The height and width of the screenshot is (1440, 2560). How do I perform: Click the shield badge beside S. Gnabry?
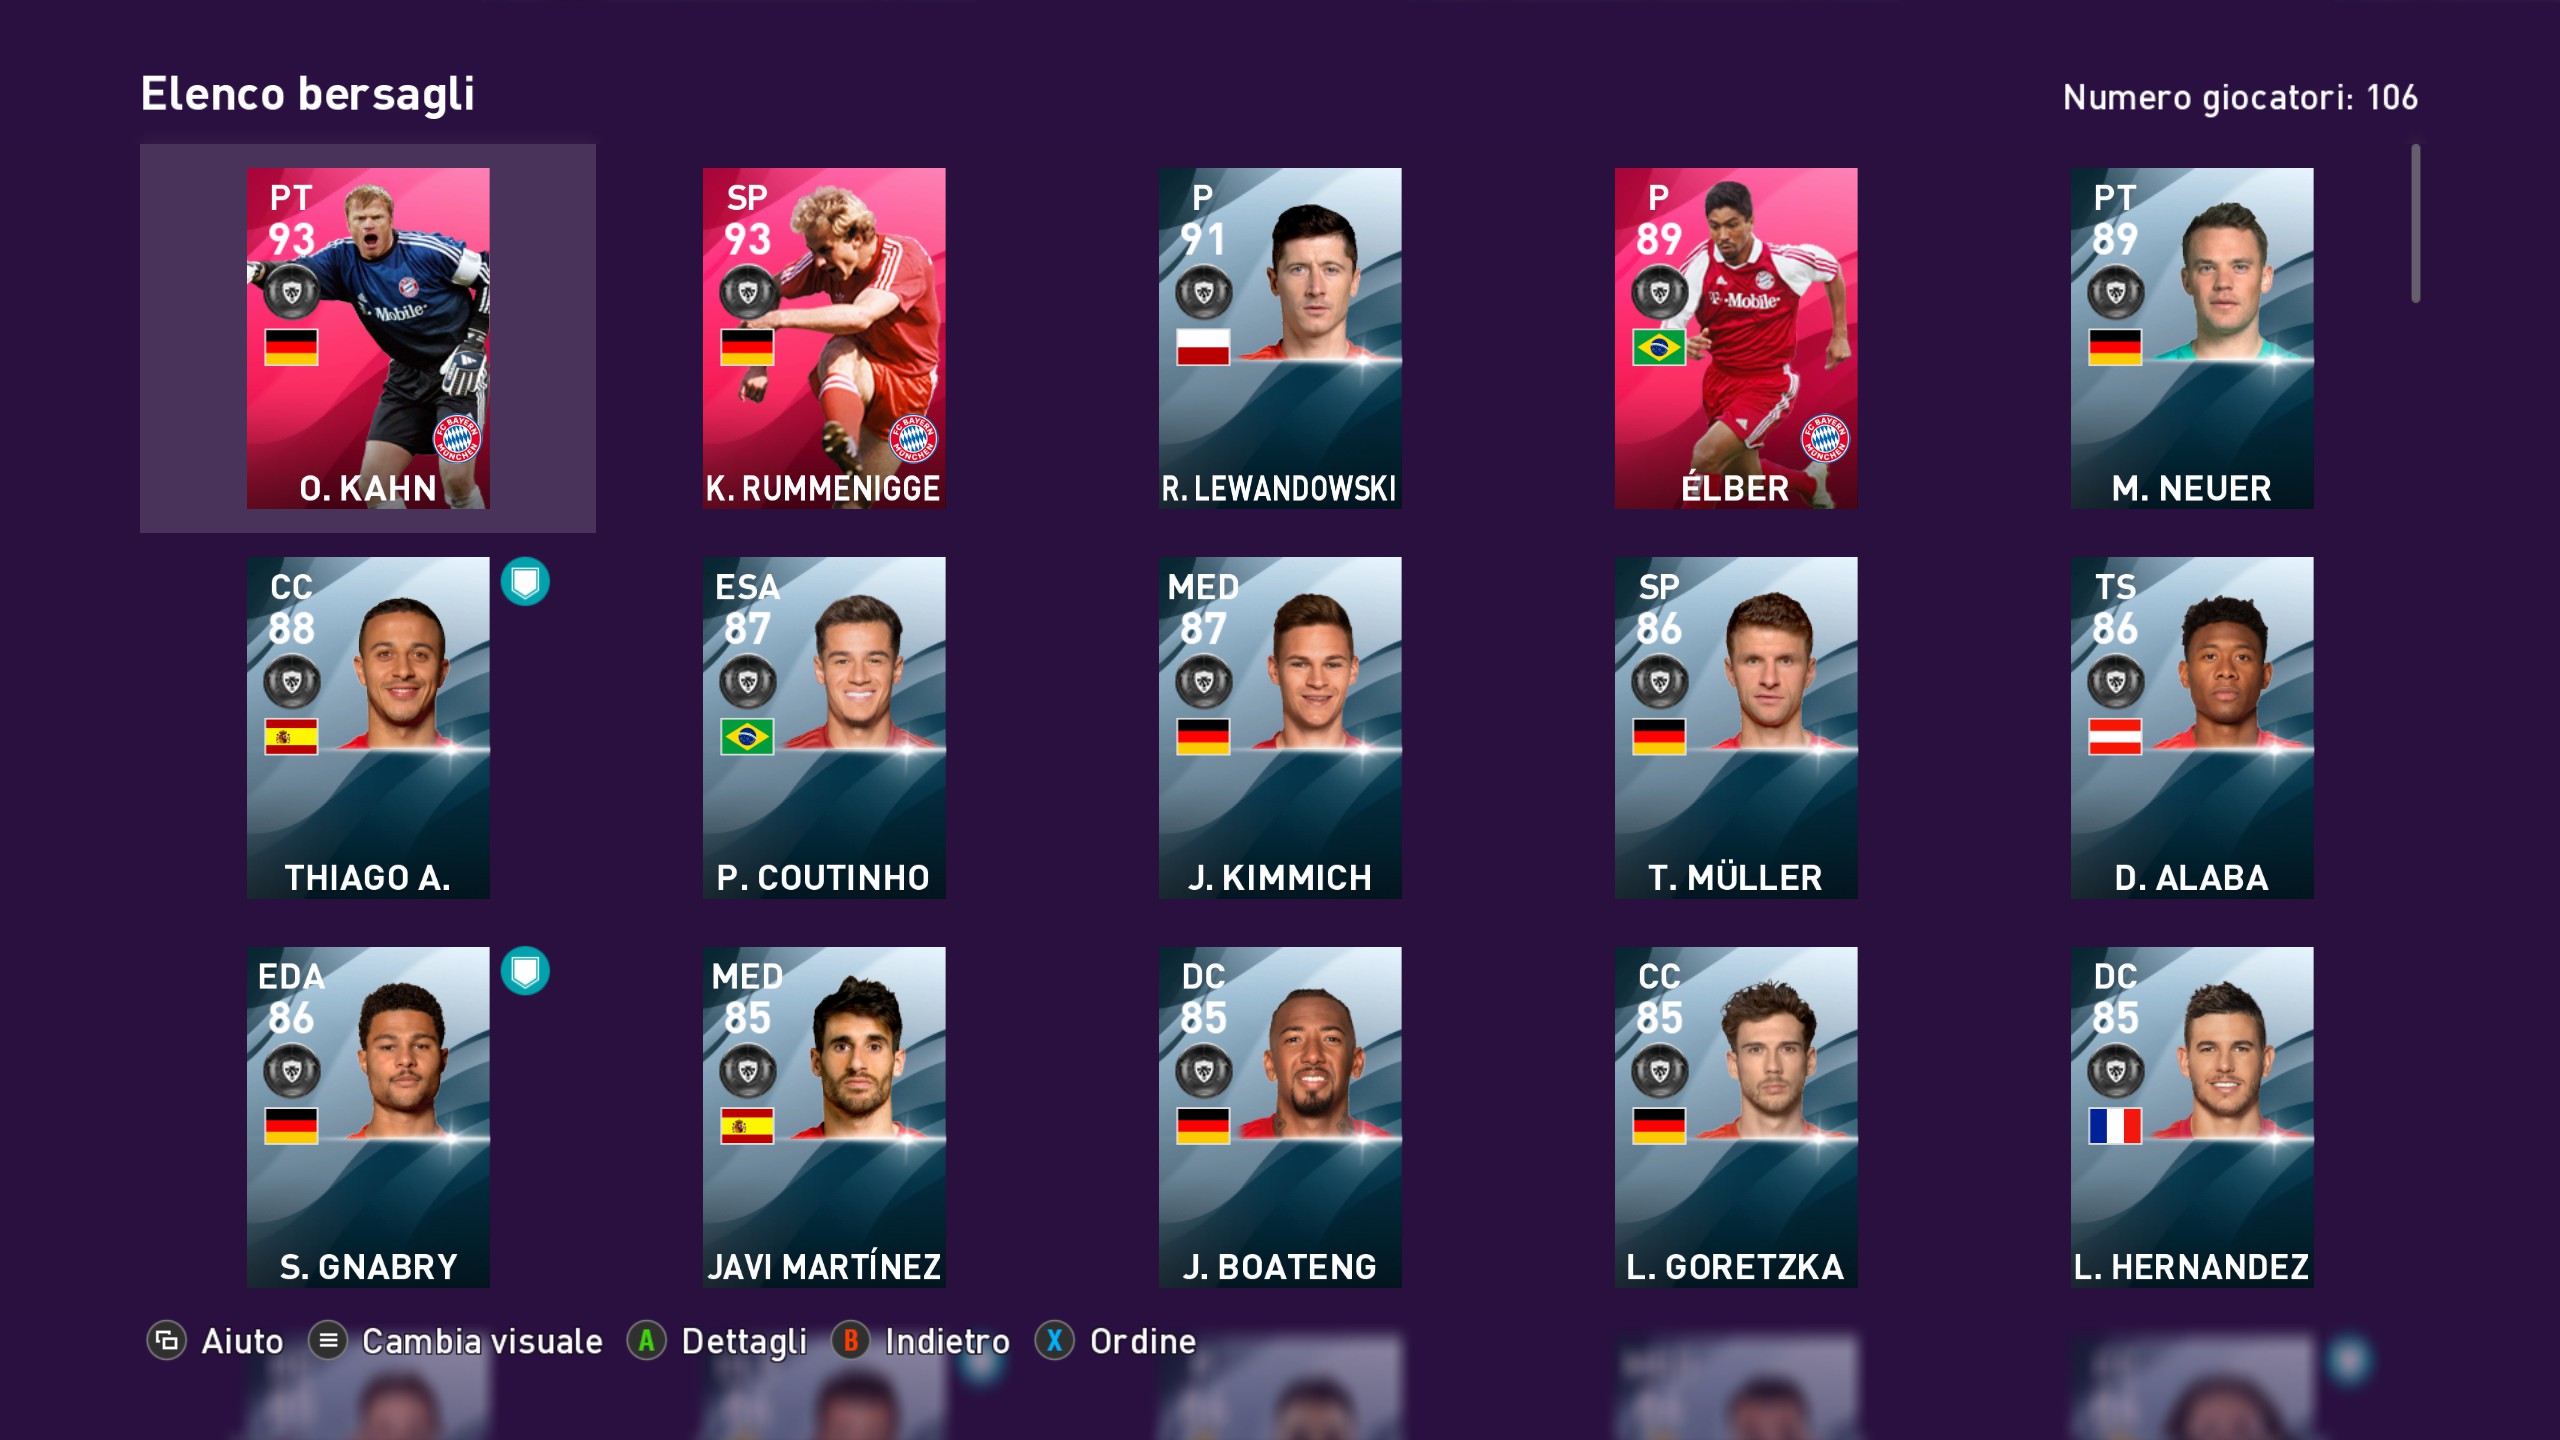pyautogui.click(x=525, y=971)
